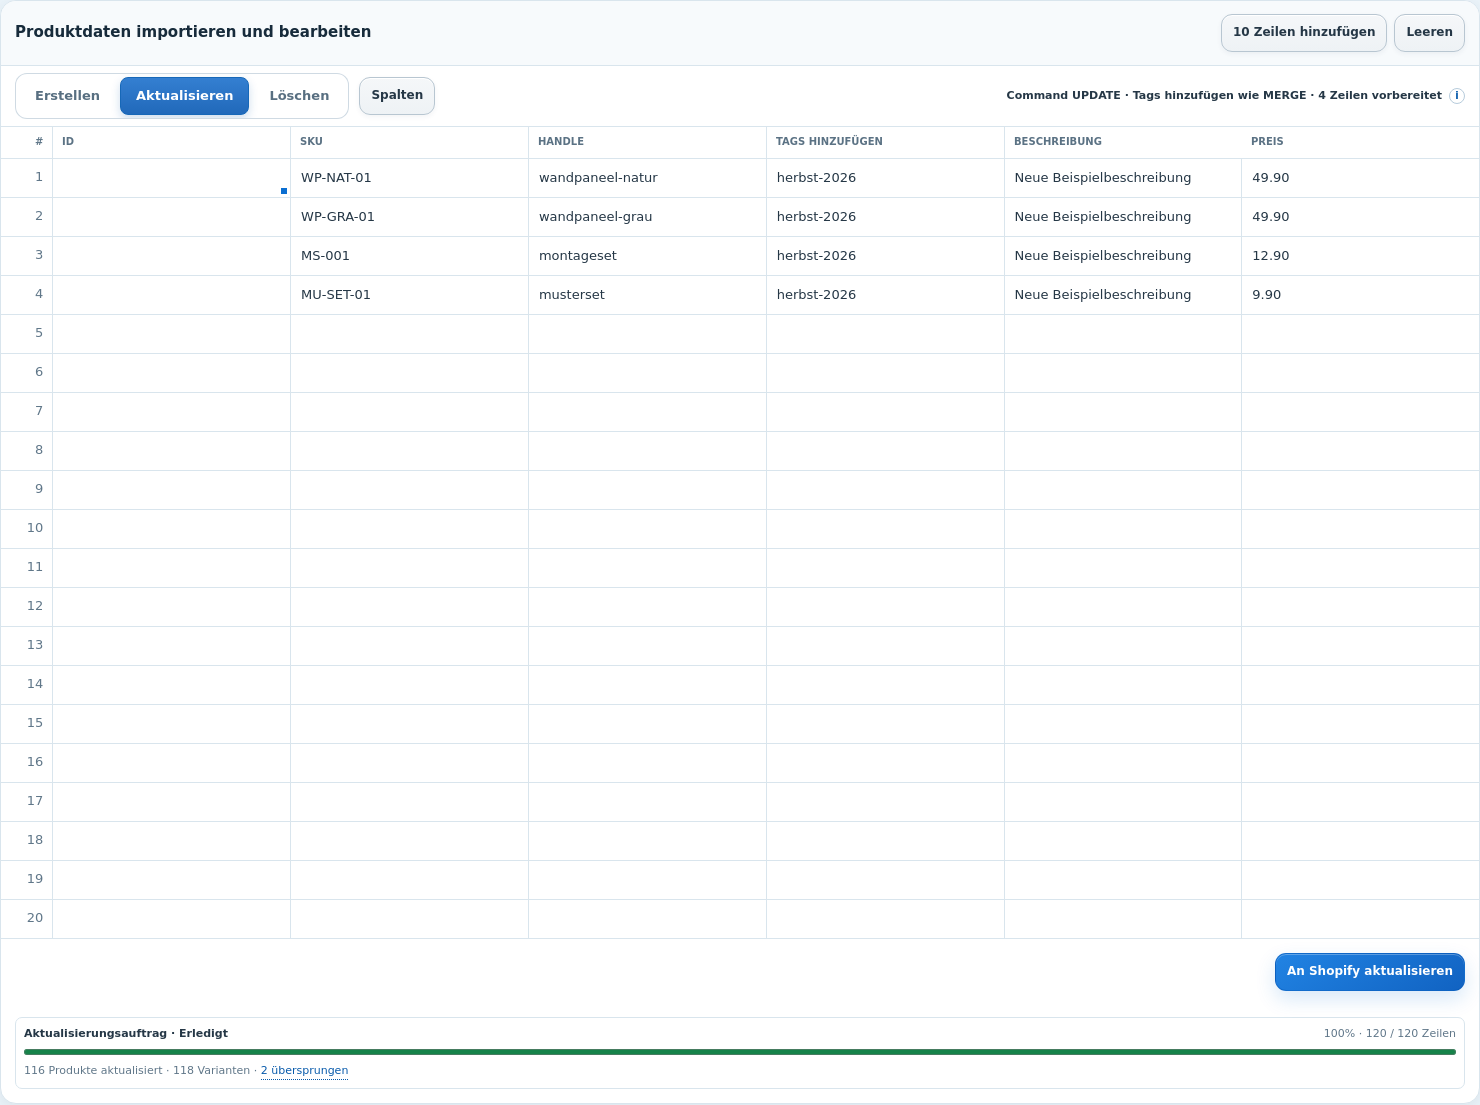
Task: Select the Aktualisieren tab
Action: (184, 96)
